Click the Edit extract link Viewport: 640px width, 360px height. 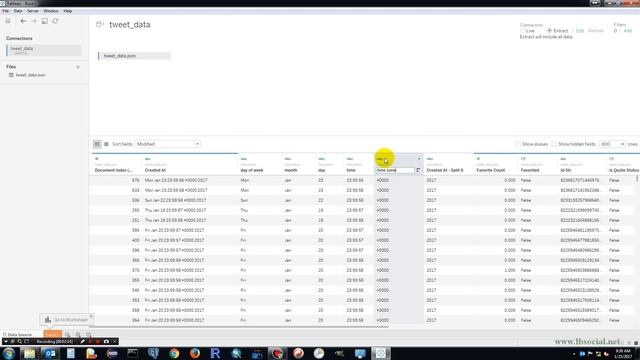tap(580, 31)
